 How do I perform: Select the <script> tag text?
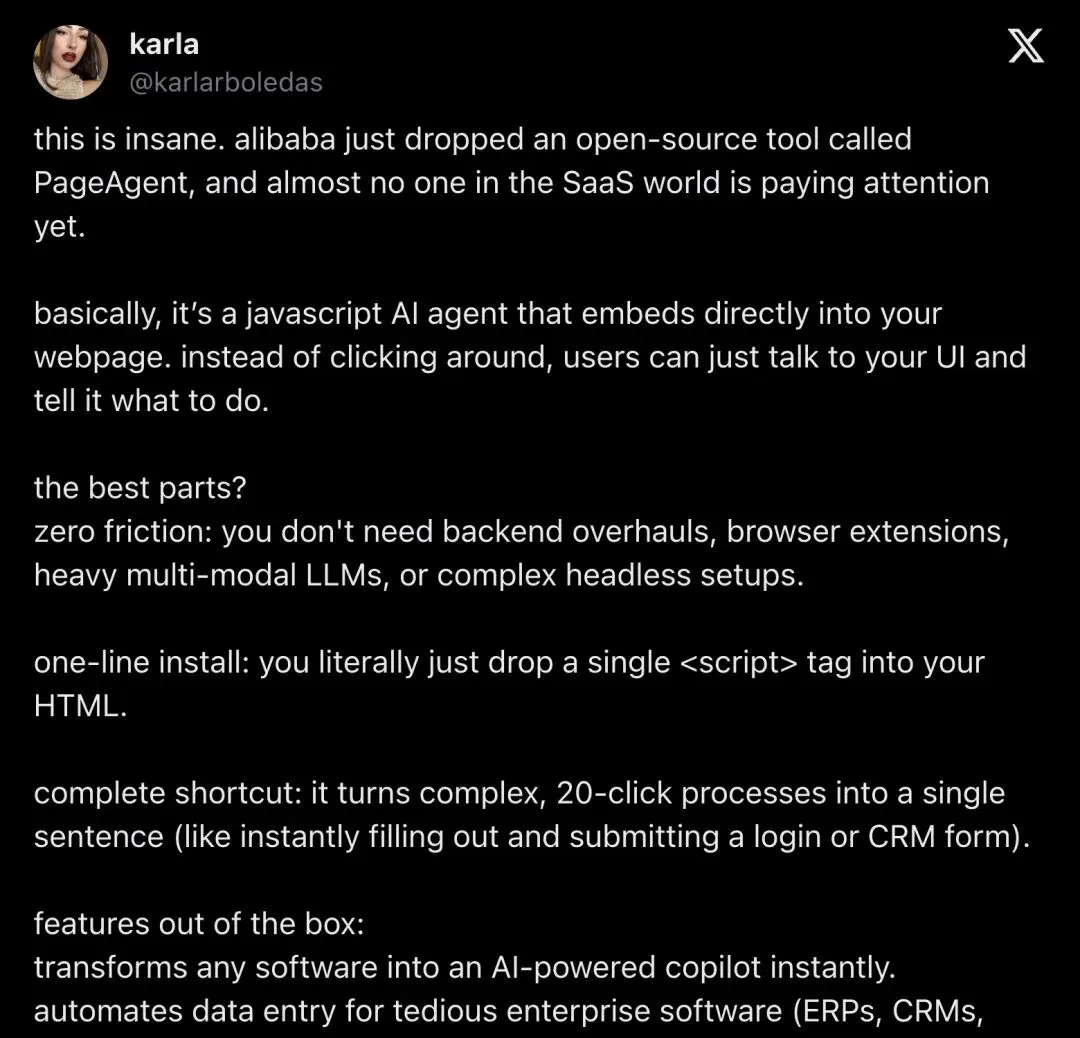[738, 663]
